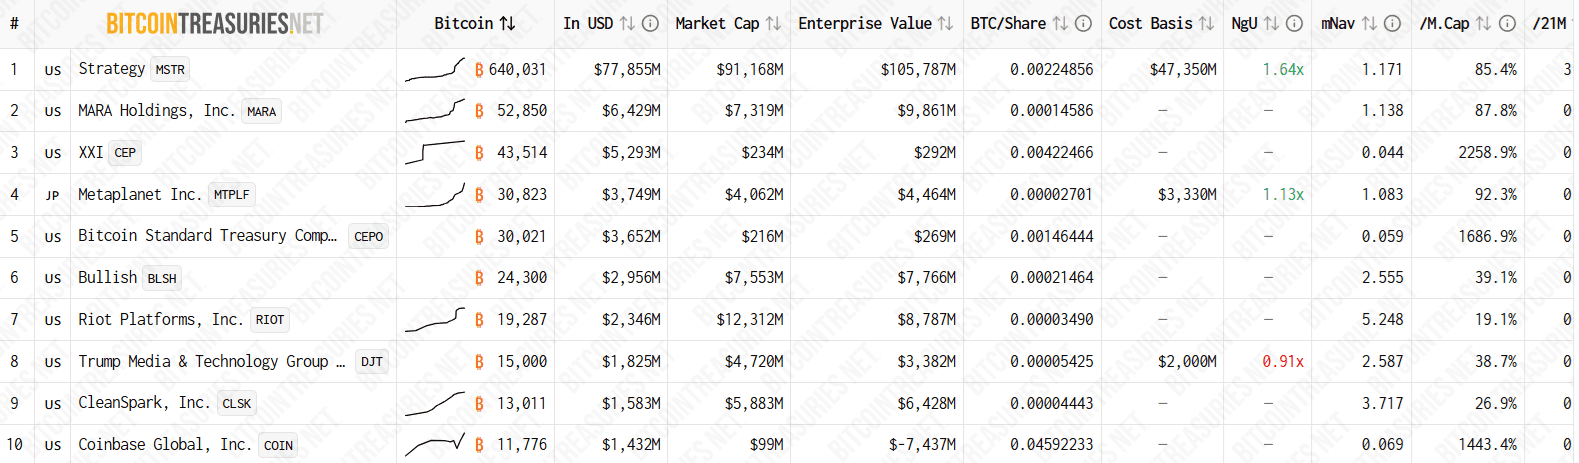Image resolution: width=1579 pixels, height=463 pixels.
Task: Open the BitcoinTreasuries.NET logo link
Action: click(215, 23)
